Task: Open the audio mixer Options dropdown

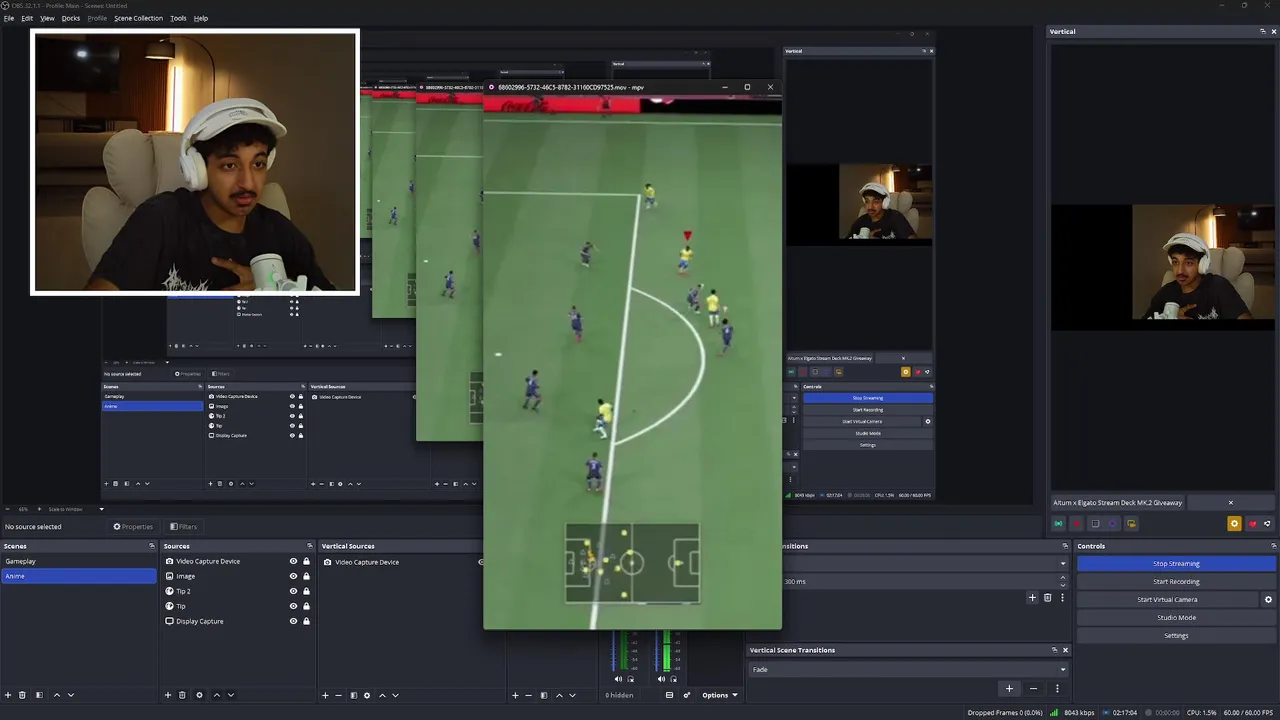Action: 719,695
